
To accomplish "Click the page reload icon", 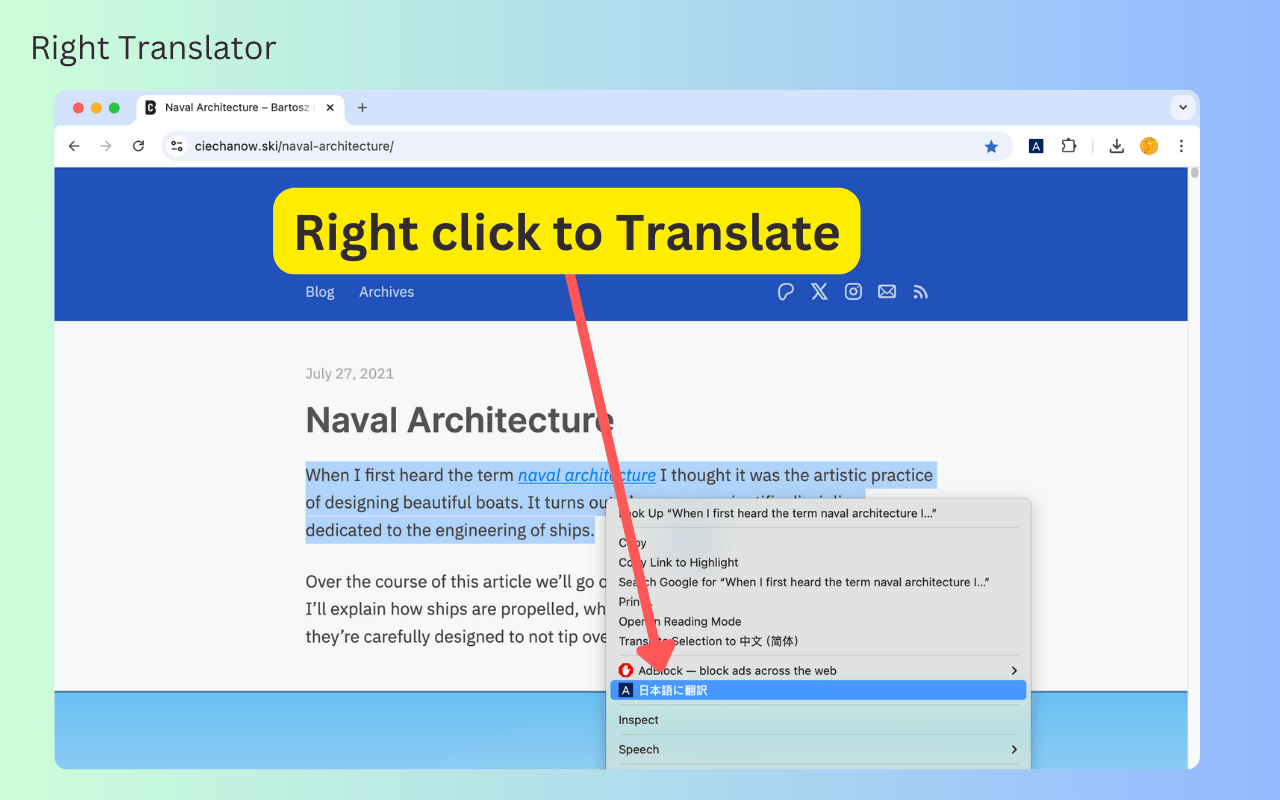I will 138,145.
